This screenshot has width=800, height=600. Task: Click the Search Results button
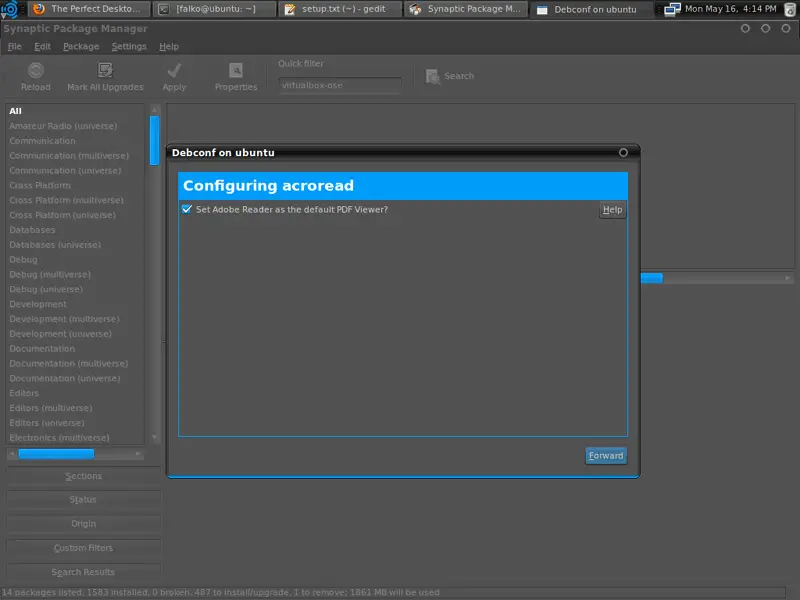click(84, 572)
